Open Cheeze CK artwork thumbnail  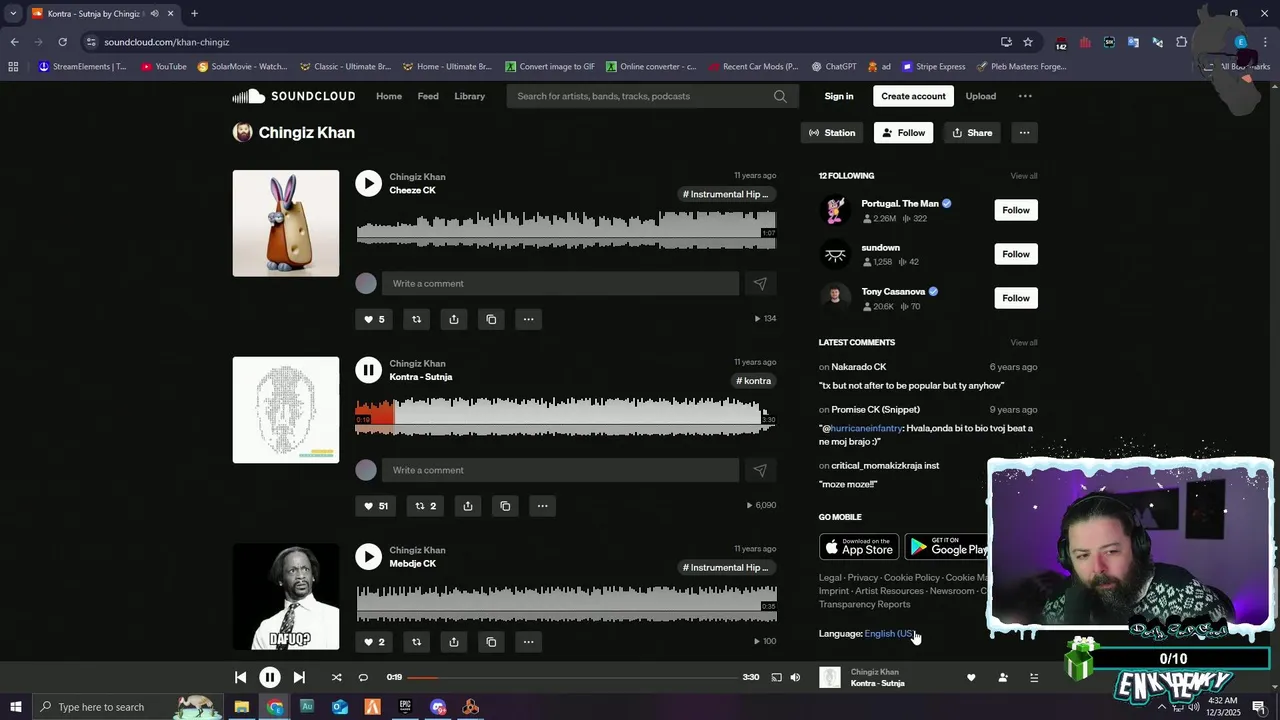(286, 223)
